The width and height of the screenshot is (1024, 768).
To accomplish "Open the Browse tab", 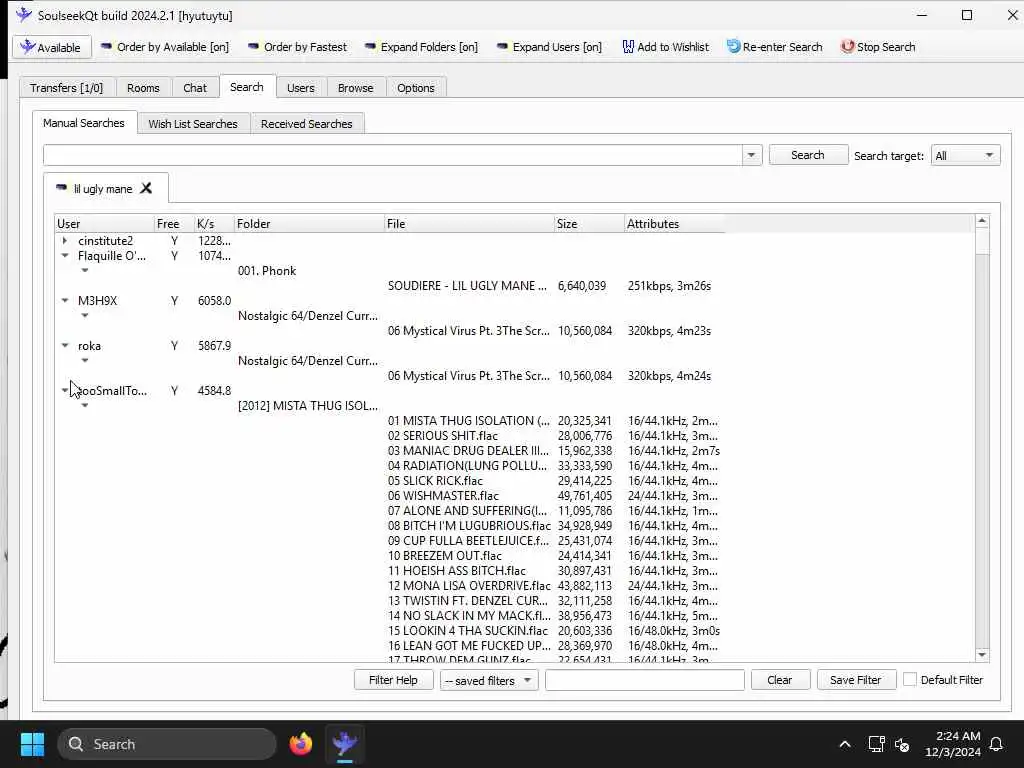I will [355, 88].
